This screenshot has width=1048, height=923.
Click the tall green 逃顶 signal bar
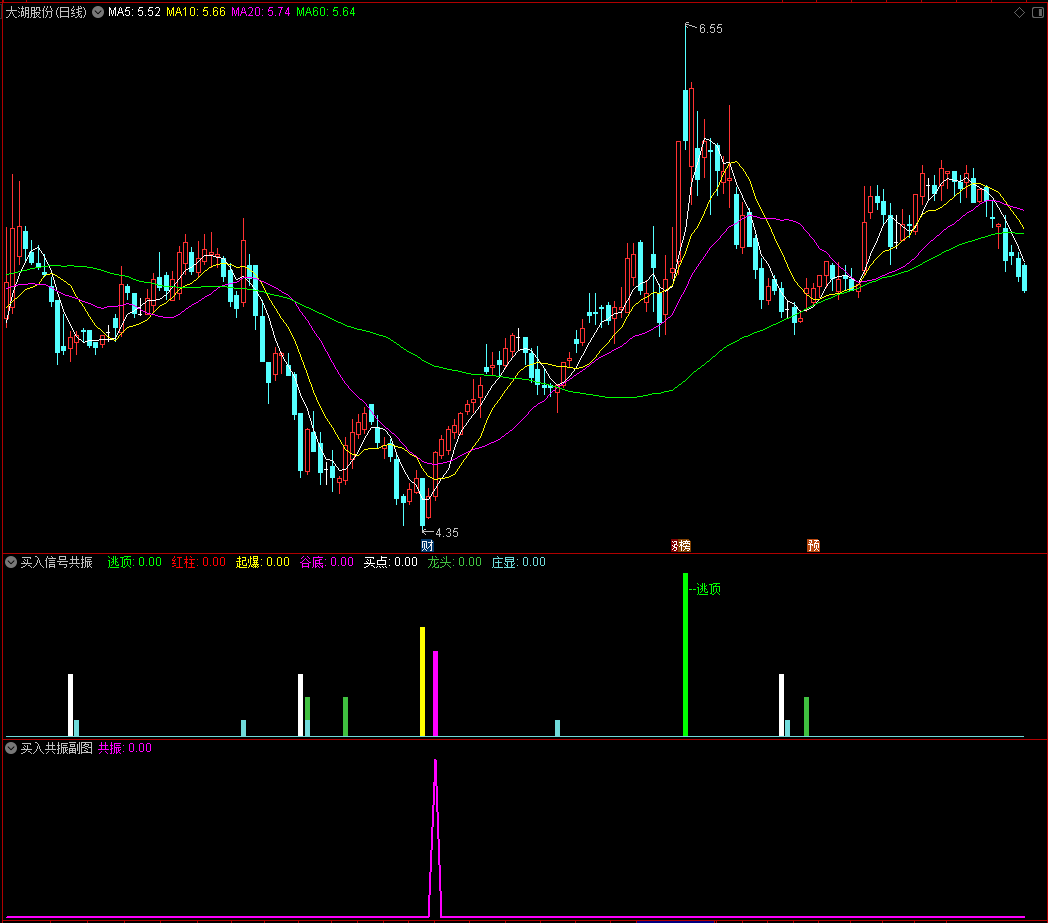click(685, 654)
